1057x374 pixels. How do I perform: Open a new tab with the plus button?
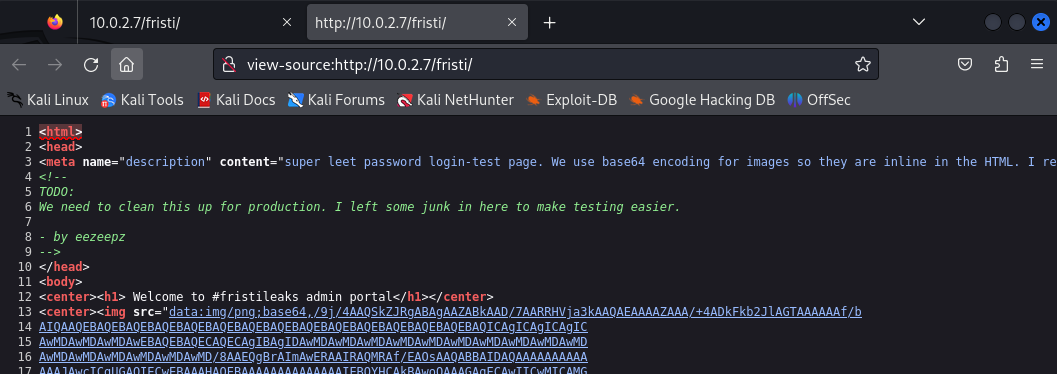pos(549,22)
